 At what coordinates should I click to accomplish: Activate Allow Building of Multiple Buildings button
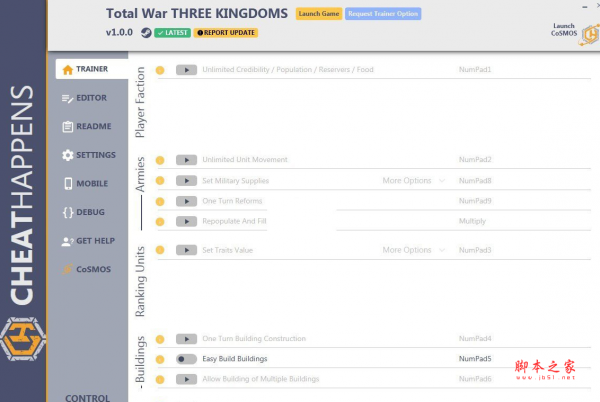[x=186, y=379]
